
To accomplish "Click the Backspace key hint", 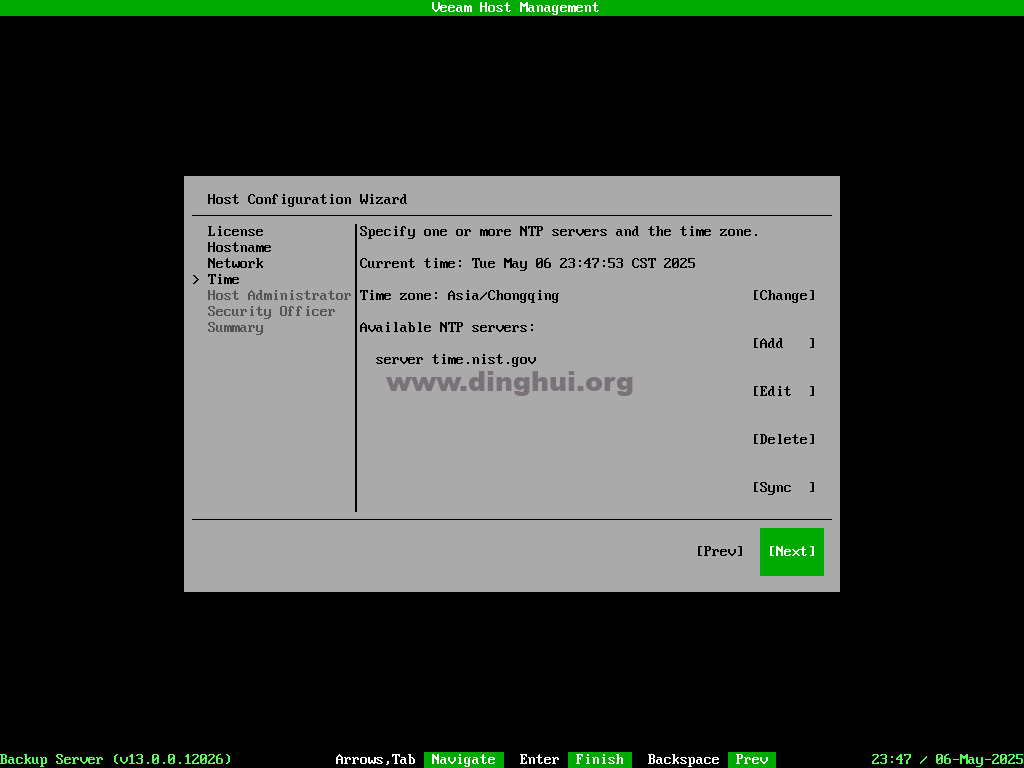I will tap(683, 760).
